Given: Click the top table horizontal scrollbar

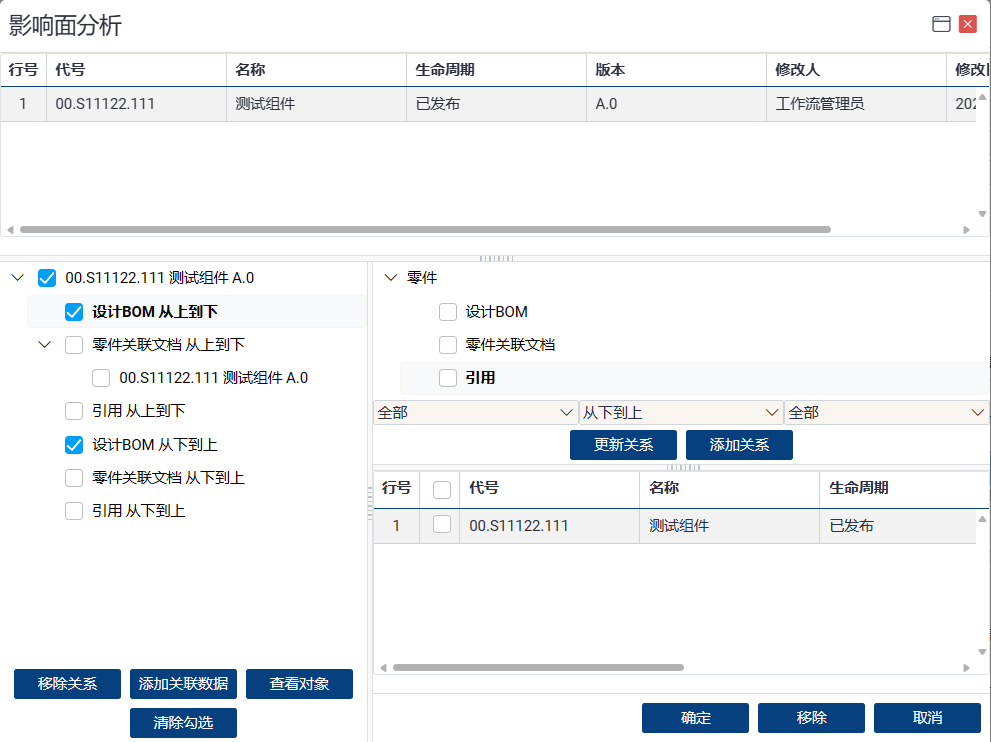Looking at the screenshot, I should [x=425, y=229].
